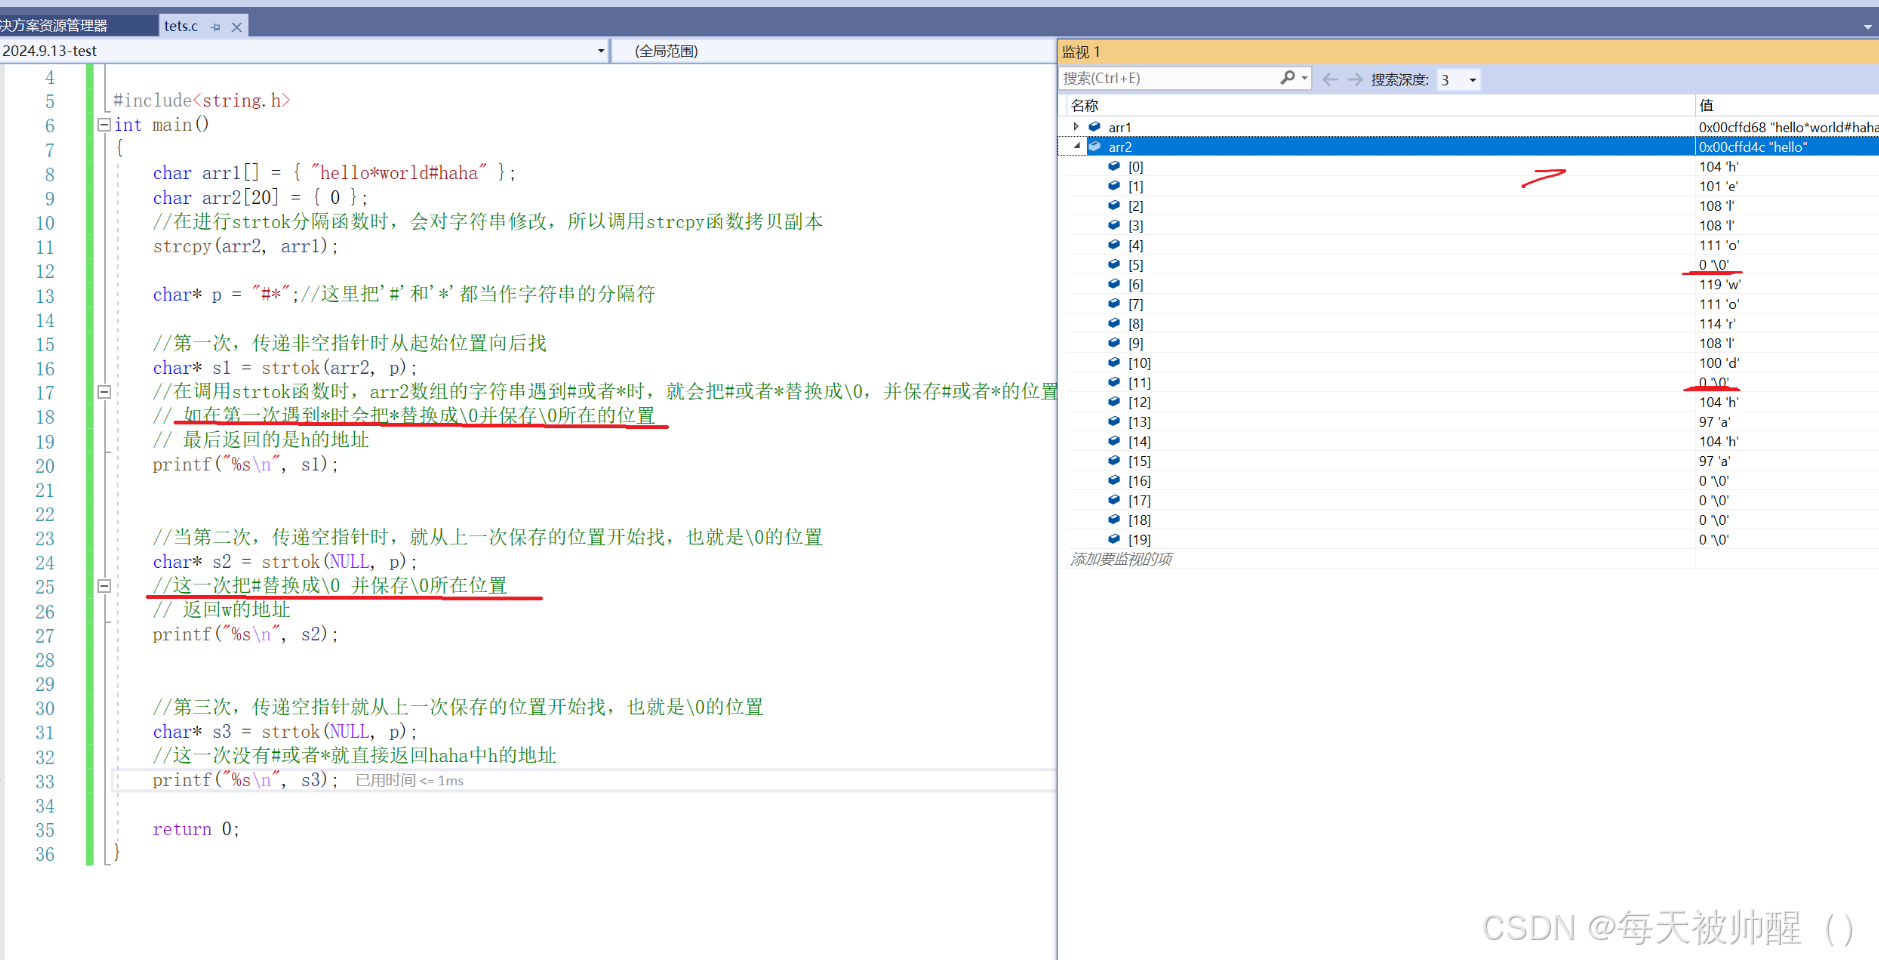Collapse the comment block at line 25
Viewport: 1879px width, 960px height.
(x=104, y=586)
